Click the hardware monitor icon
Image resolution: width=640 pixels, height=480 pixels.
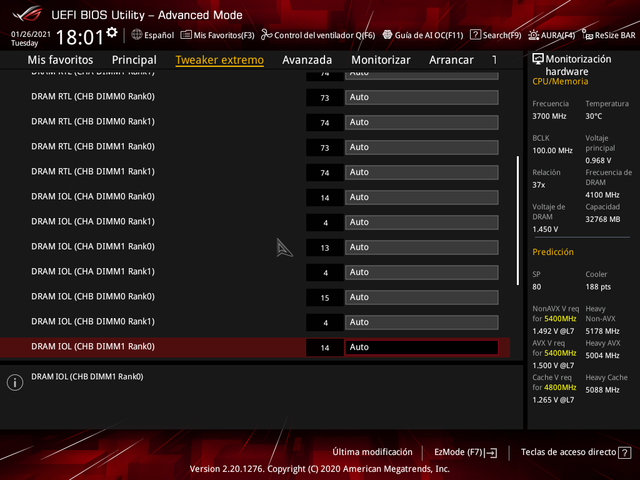pyautogui.click(x=538, y=59)
